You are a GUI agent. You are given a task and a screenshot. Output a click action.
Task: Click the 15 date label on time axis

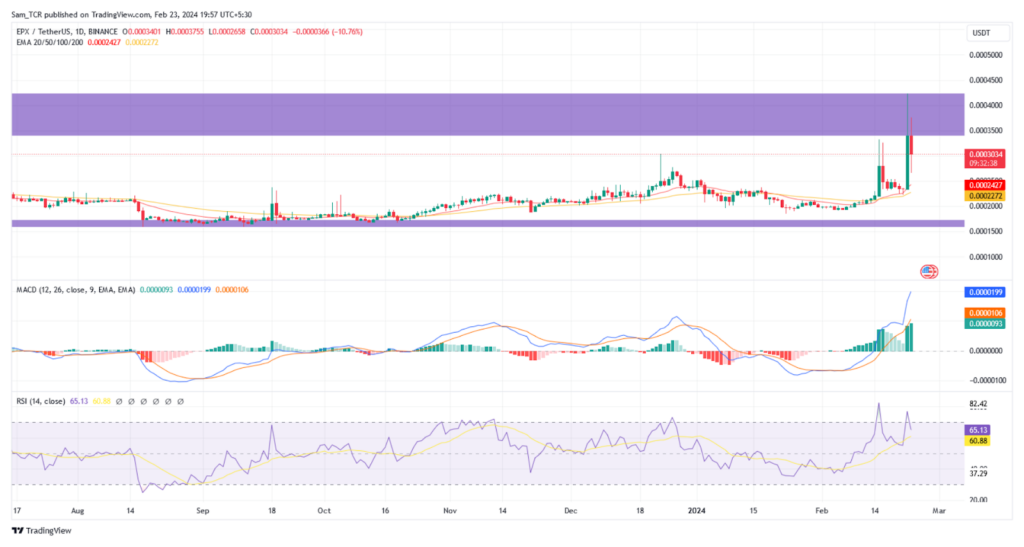point(753,511)
